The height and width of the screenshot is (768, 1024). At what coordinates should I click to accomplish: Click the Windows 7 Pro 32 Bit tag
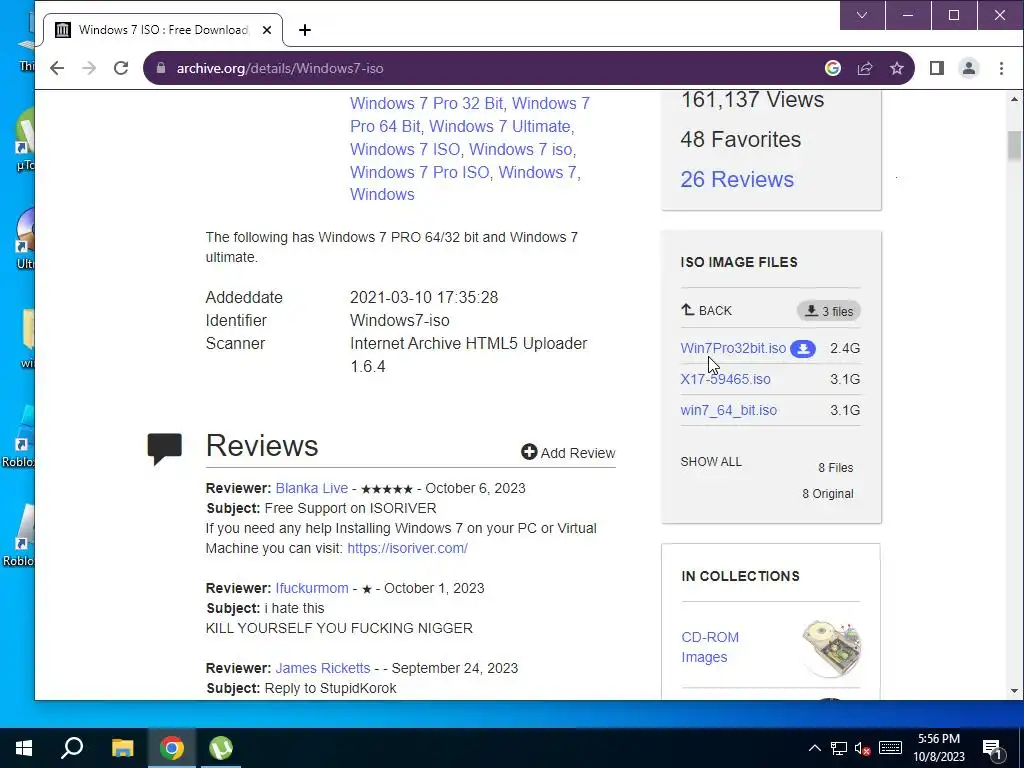click(426, 103)
